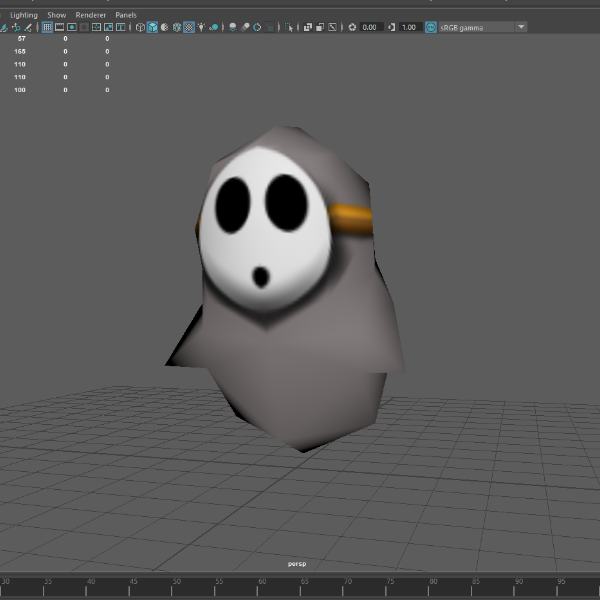600x600 pixels.
Task: Toggle the viewport Grid icon
Action: pyautogui.click(x=47, y=27)
